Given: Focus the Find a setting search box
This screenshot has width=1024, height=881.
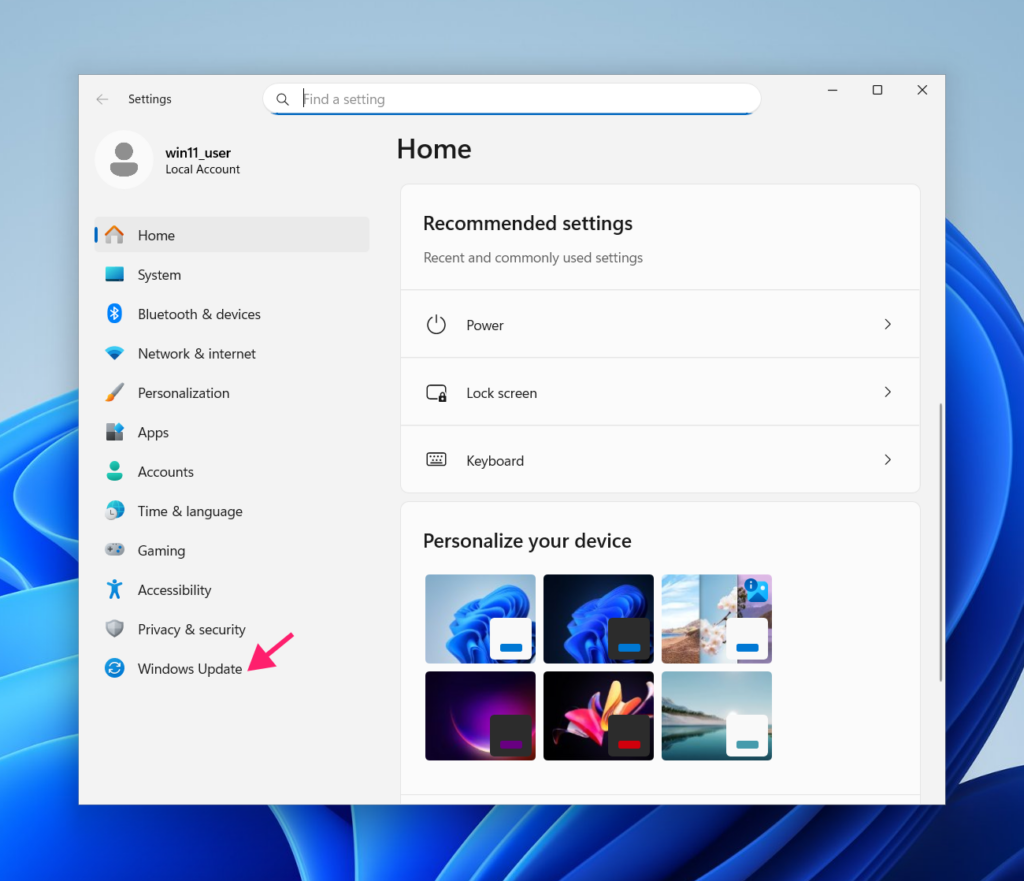Looking at the screenshot, I should pyautogui.click(x=512, y=99).
